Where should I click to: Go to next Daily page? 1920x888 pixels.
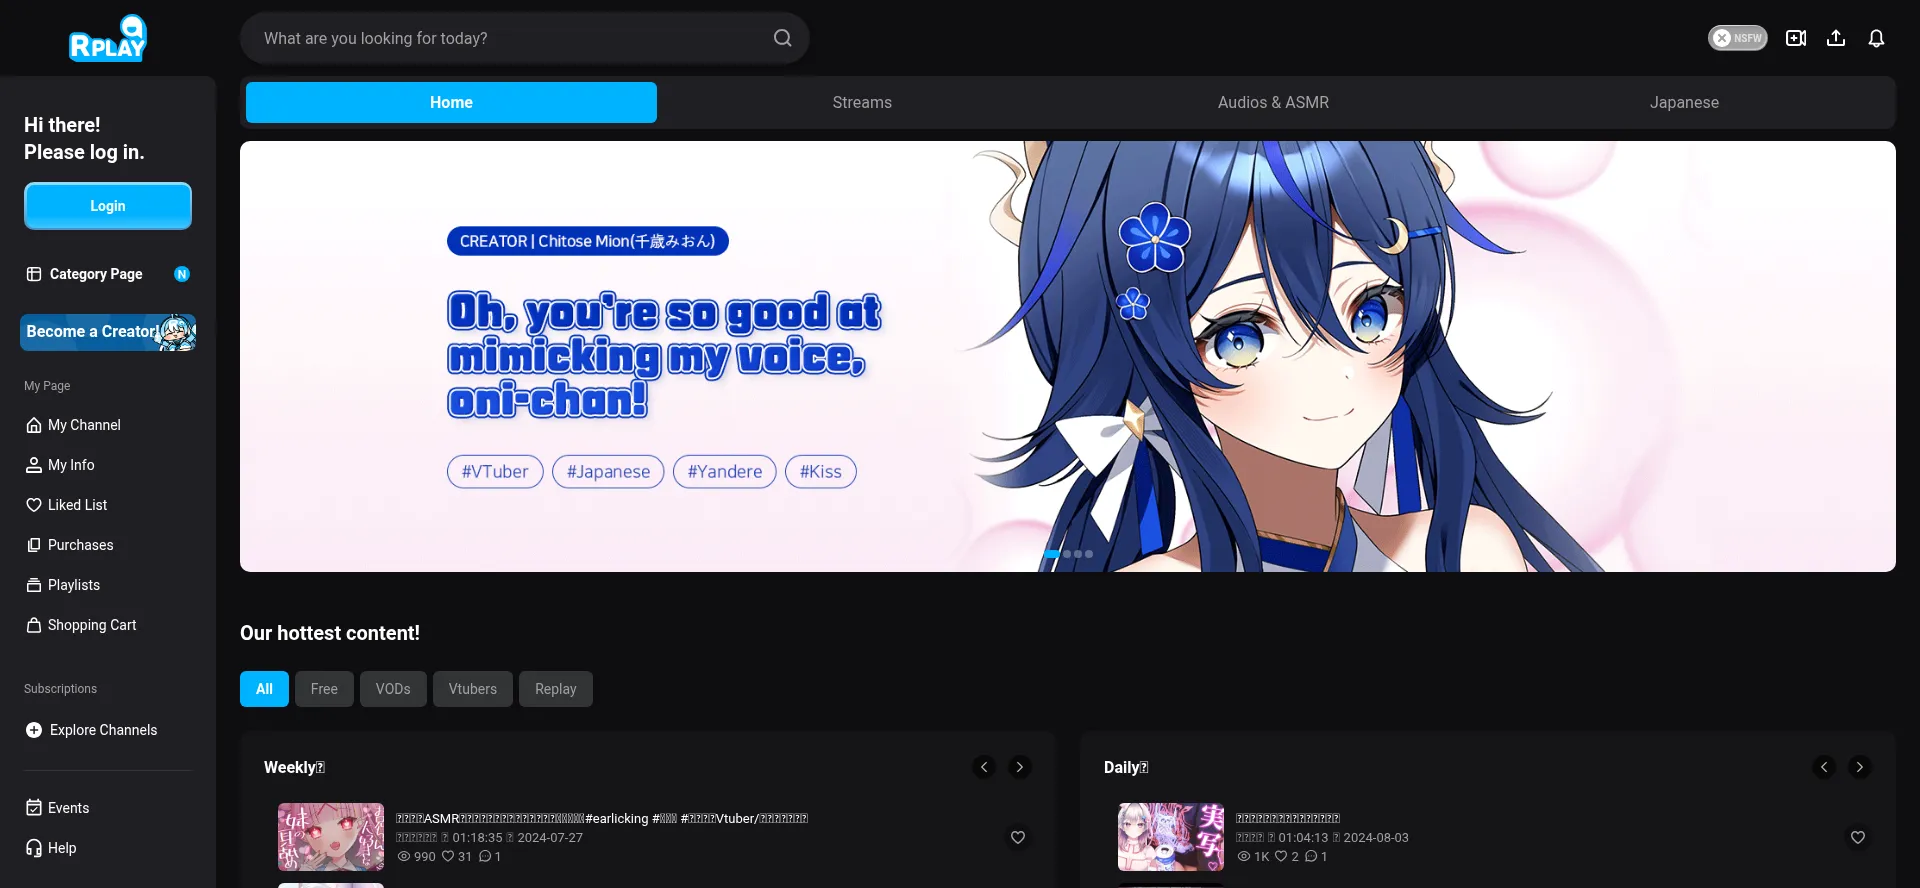coord(1860,767)
